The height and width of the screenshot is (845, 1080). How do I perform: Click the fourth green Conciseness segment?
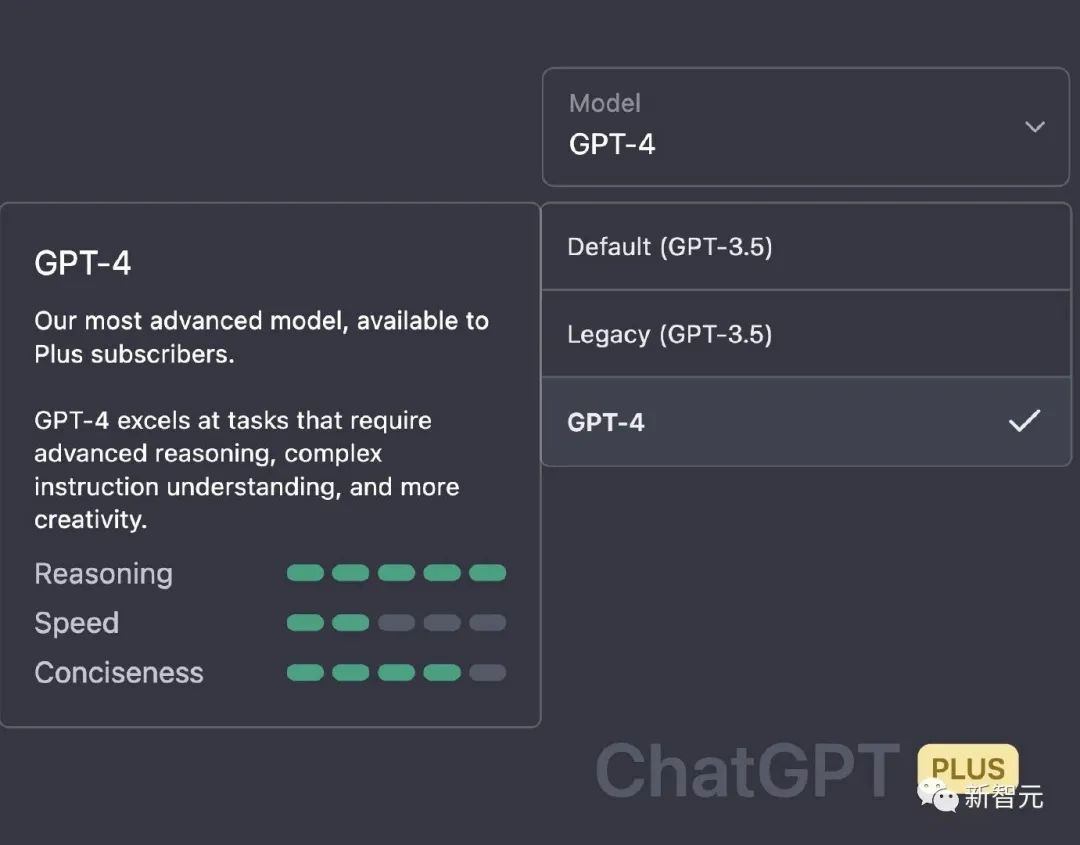(x=442, y=672)
